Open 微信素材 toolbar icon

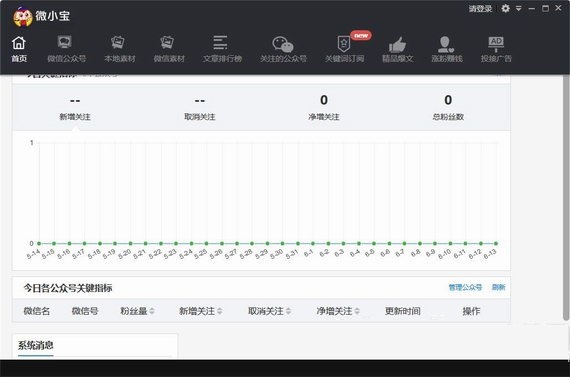[x=167, y=43]
